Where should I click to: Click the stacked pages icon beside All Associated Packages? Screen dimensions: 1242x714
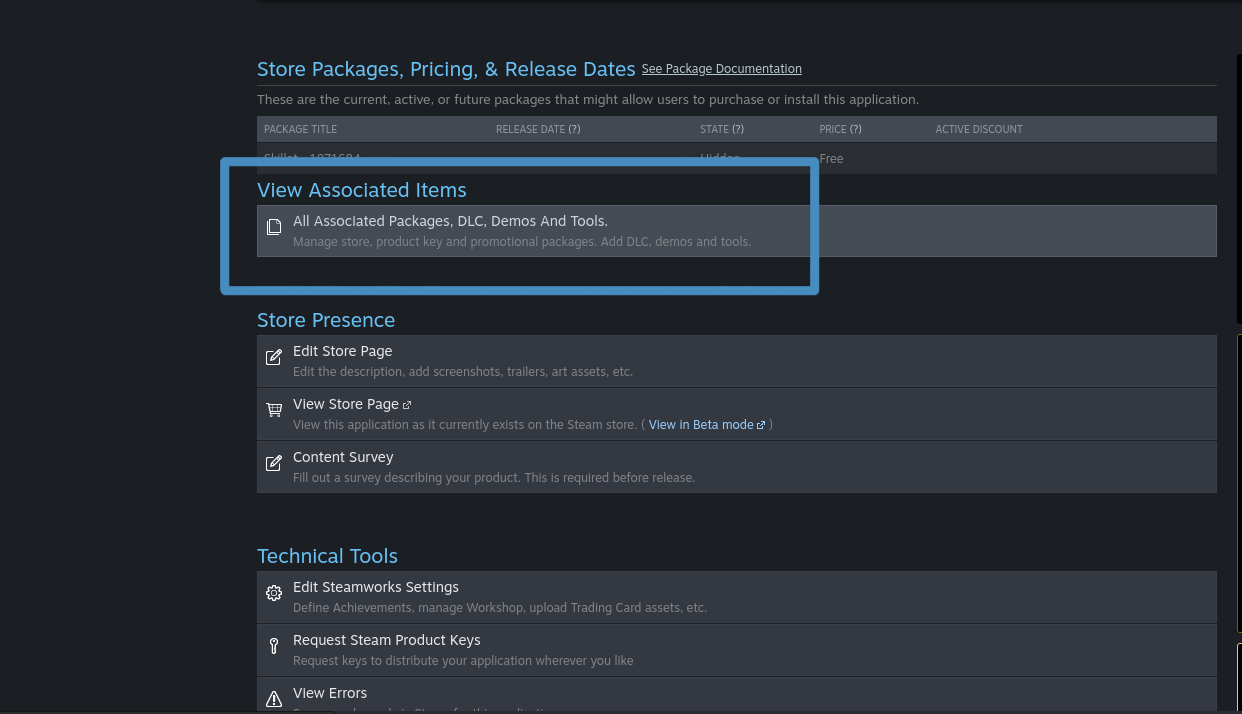coord(274,227)
